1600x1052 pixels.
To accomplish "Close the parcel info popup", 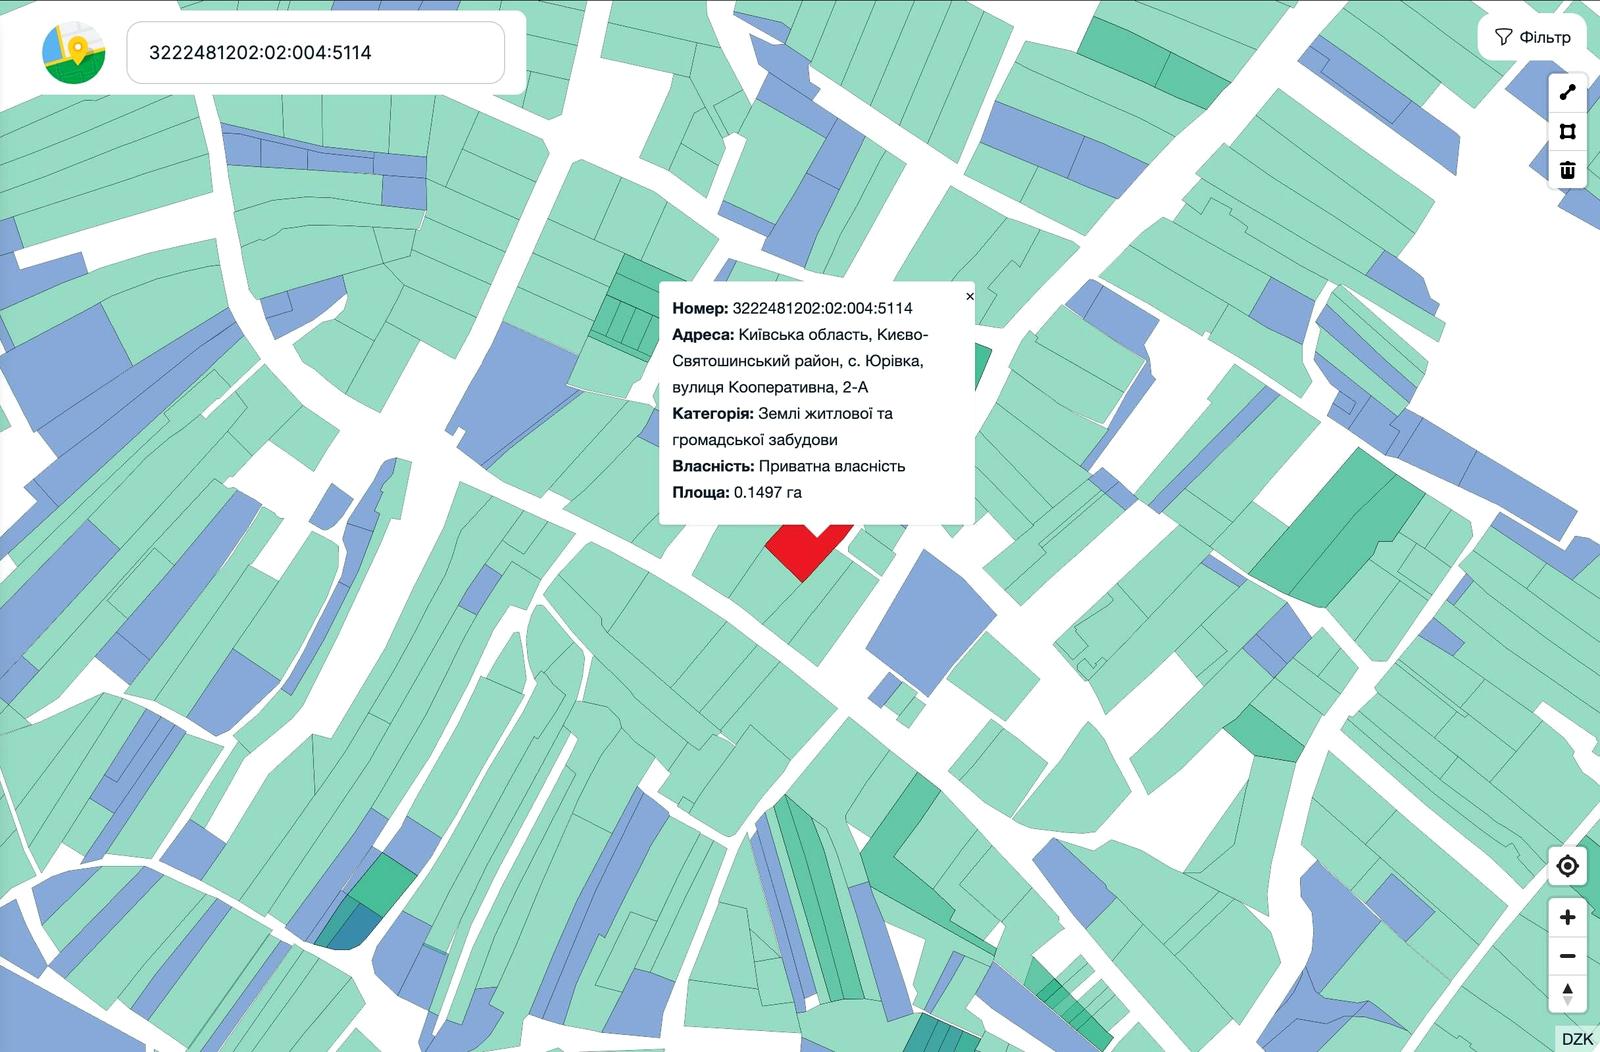I will [x=969, y=297].
